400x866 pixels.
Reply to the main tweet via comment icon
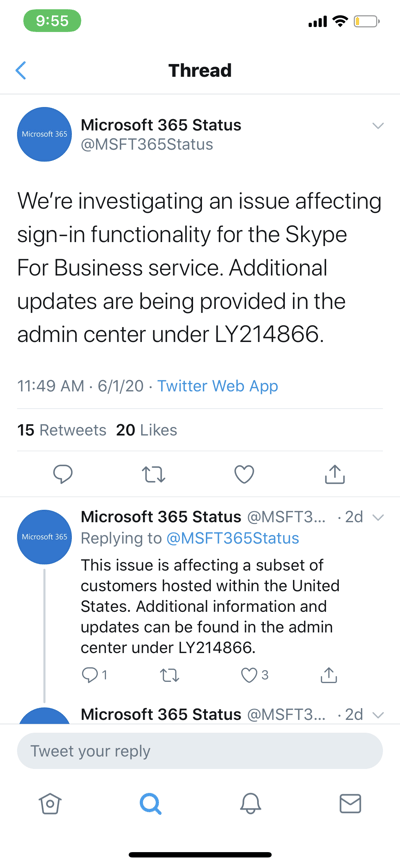[63, 474]
